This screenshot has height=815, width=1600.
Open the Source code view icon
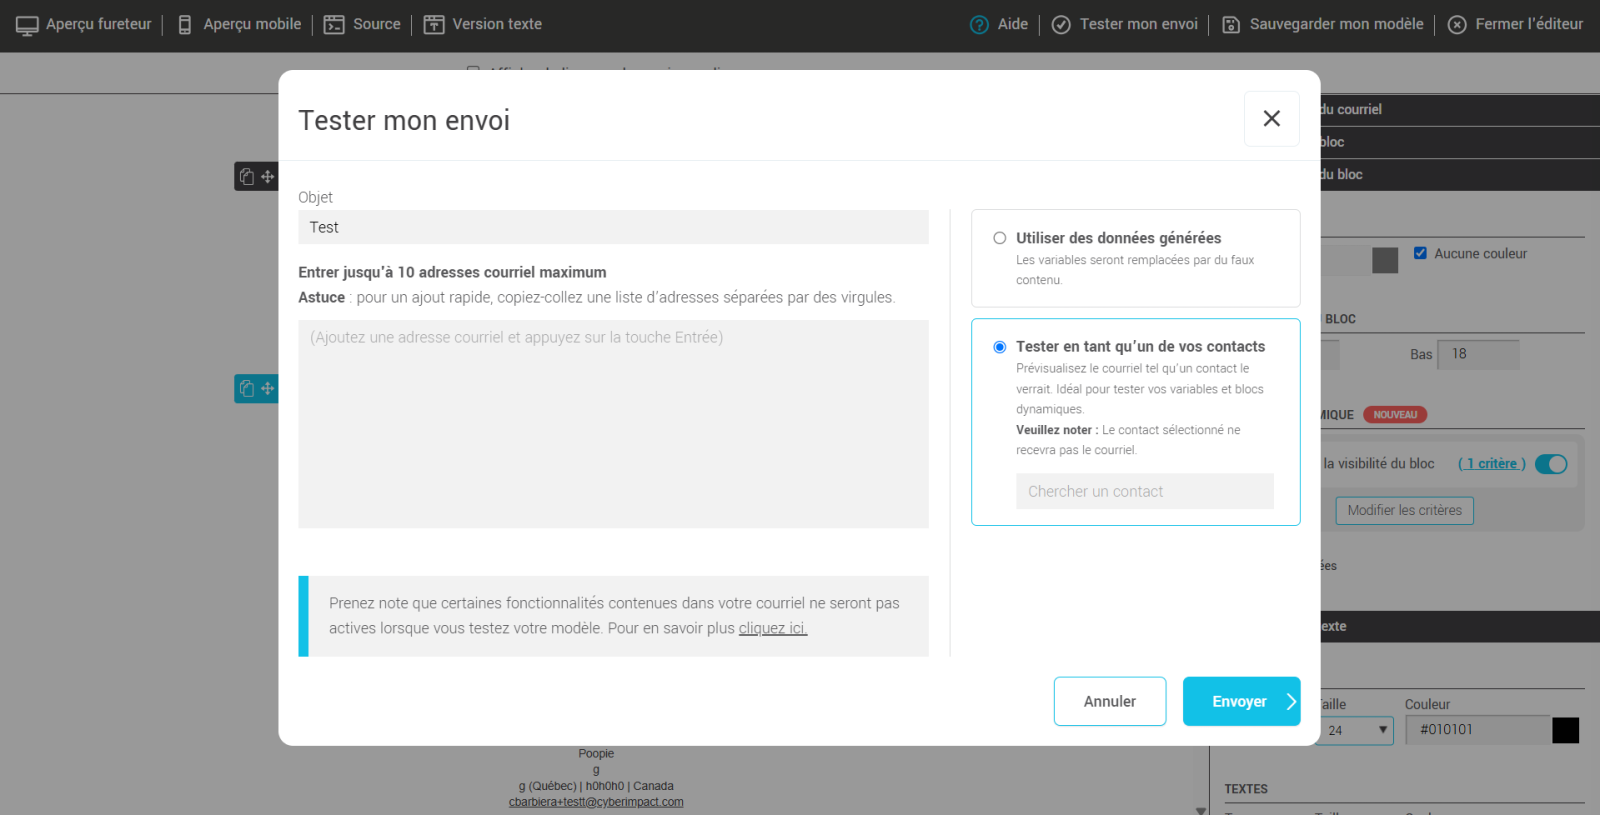[334, 25]
